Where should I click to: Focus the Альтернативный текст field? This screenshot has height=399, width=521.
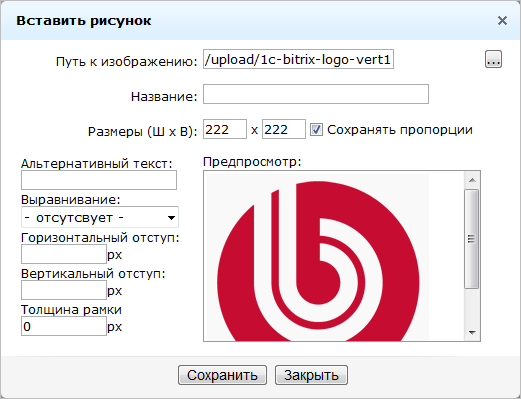click(x=99, y=180)
